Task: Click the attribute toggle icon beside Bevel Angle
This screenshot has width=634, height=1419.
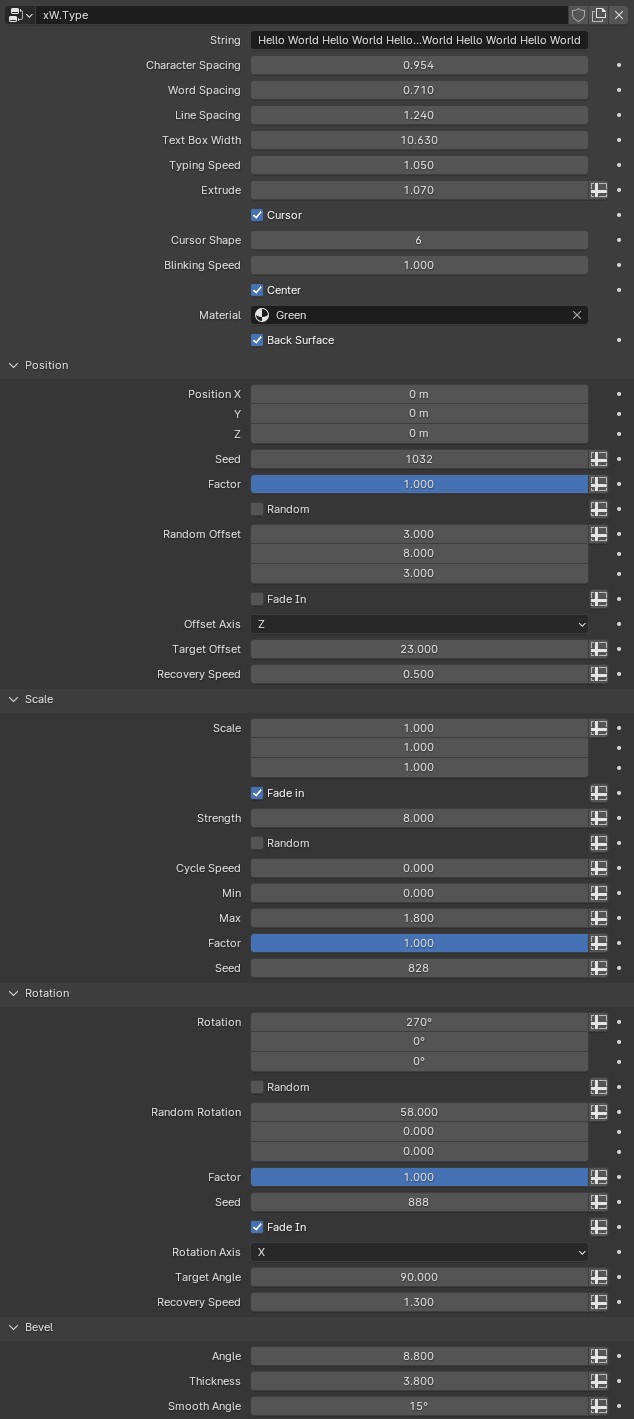Action: (599, 1356)
